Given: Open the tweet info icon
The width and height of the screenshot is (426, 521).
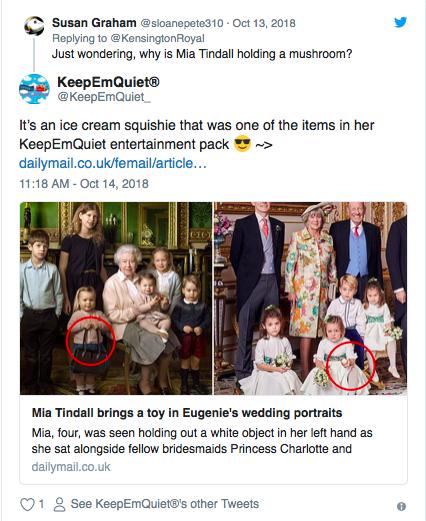Looking at the screenshot, I should (401, 506).
